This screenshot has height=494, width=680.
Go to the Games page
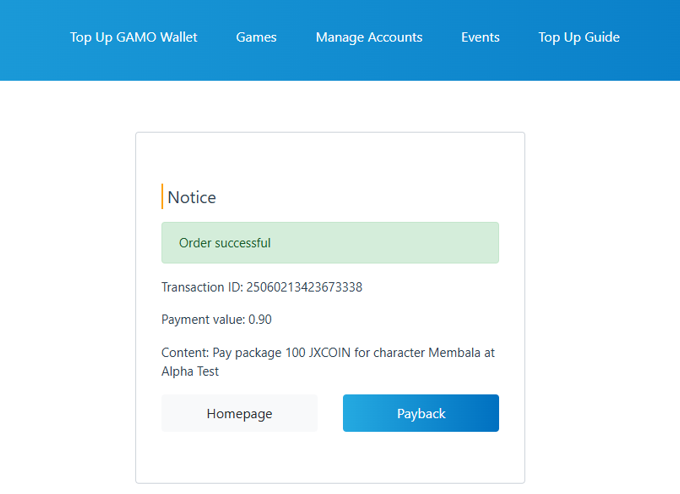[x=256, y=37]
